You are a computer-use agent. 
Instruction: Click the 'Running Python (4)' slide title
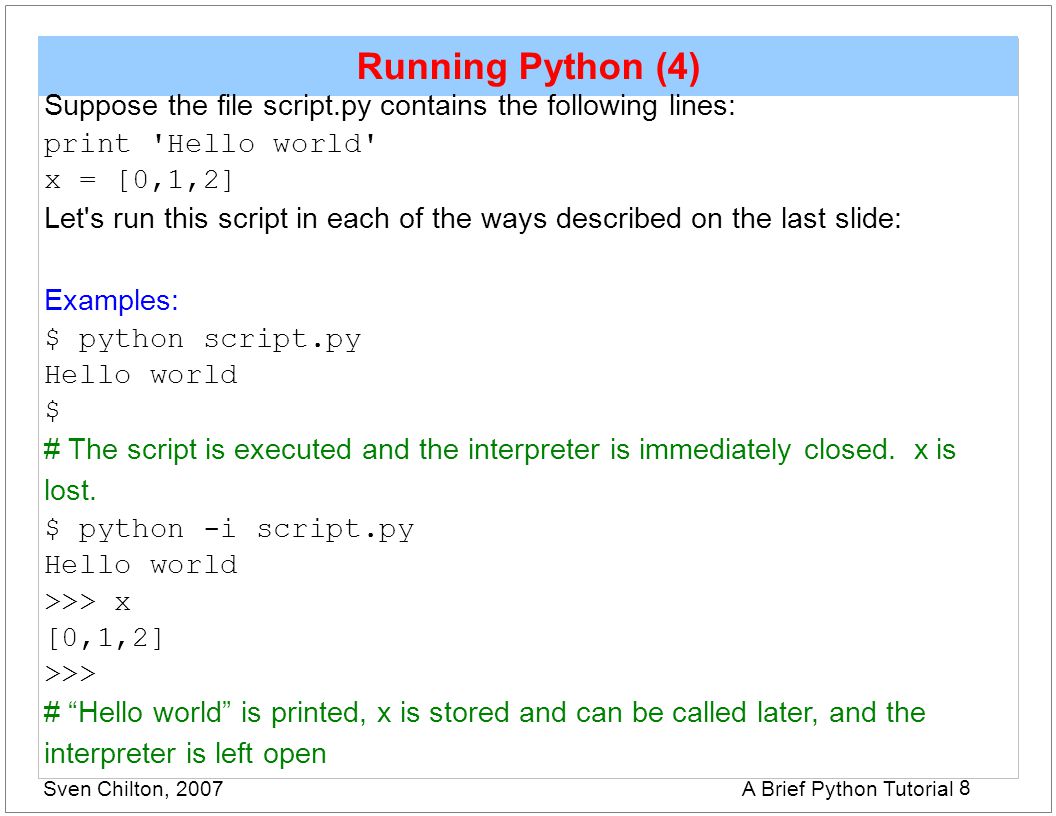pyautogui.click(x=528, y=67)
